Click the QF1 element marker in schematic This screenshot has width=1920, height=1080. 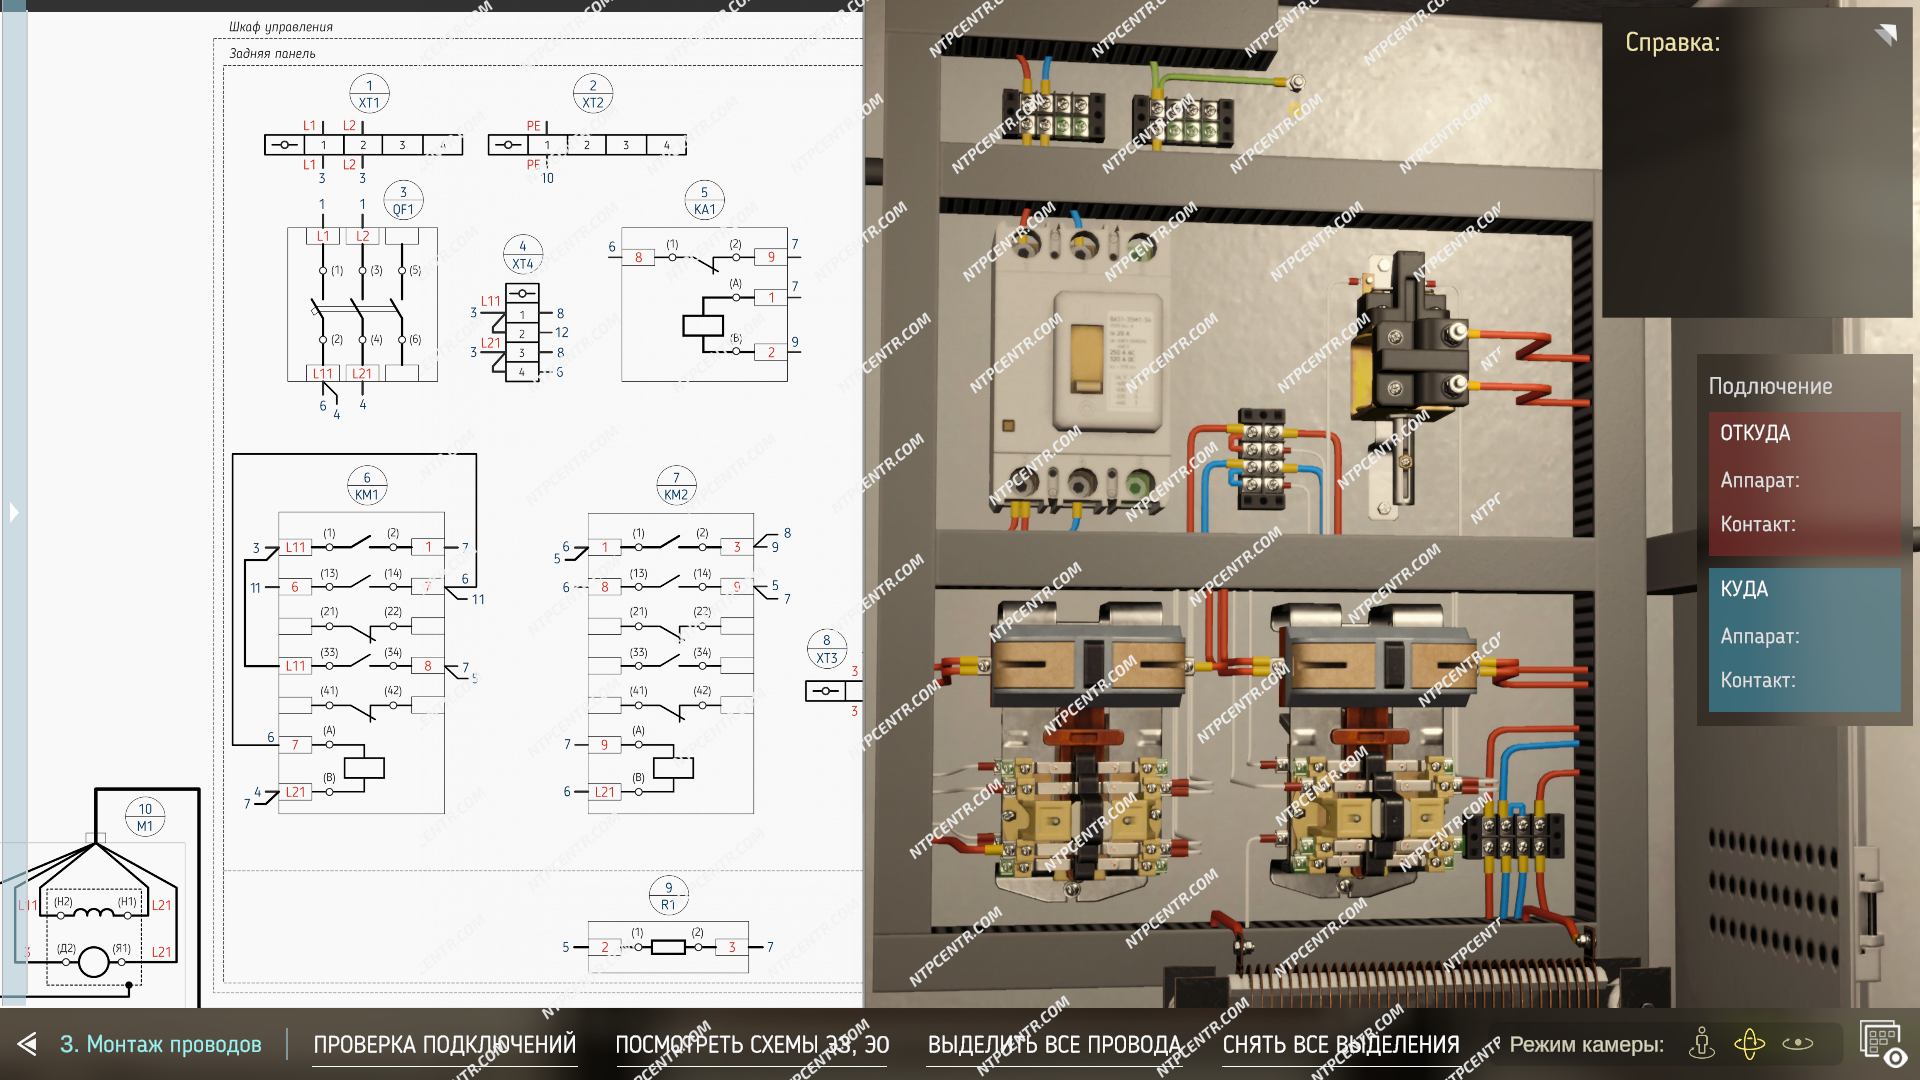click(x=403, y=201)
